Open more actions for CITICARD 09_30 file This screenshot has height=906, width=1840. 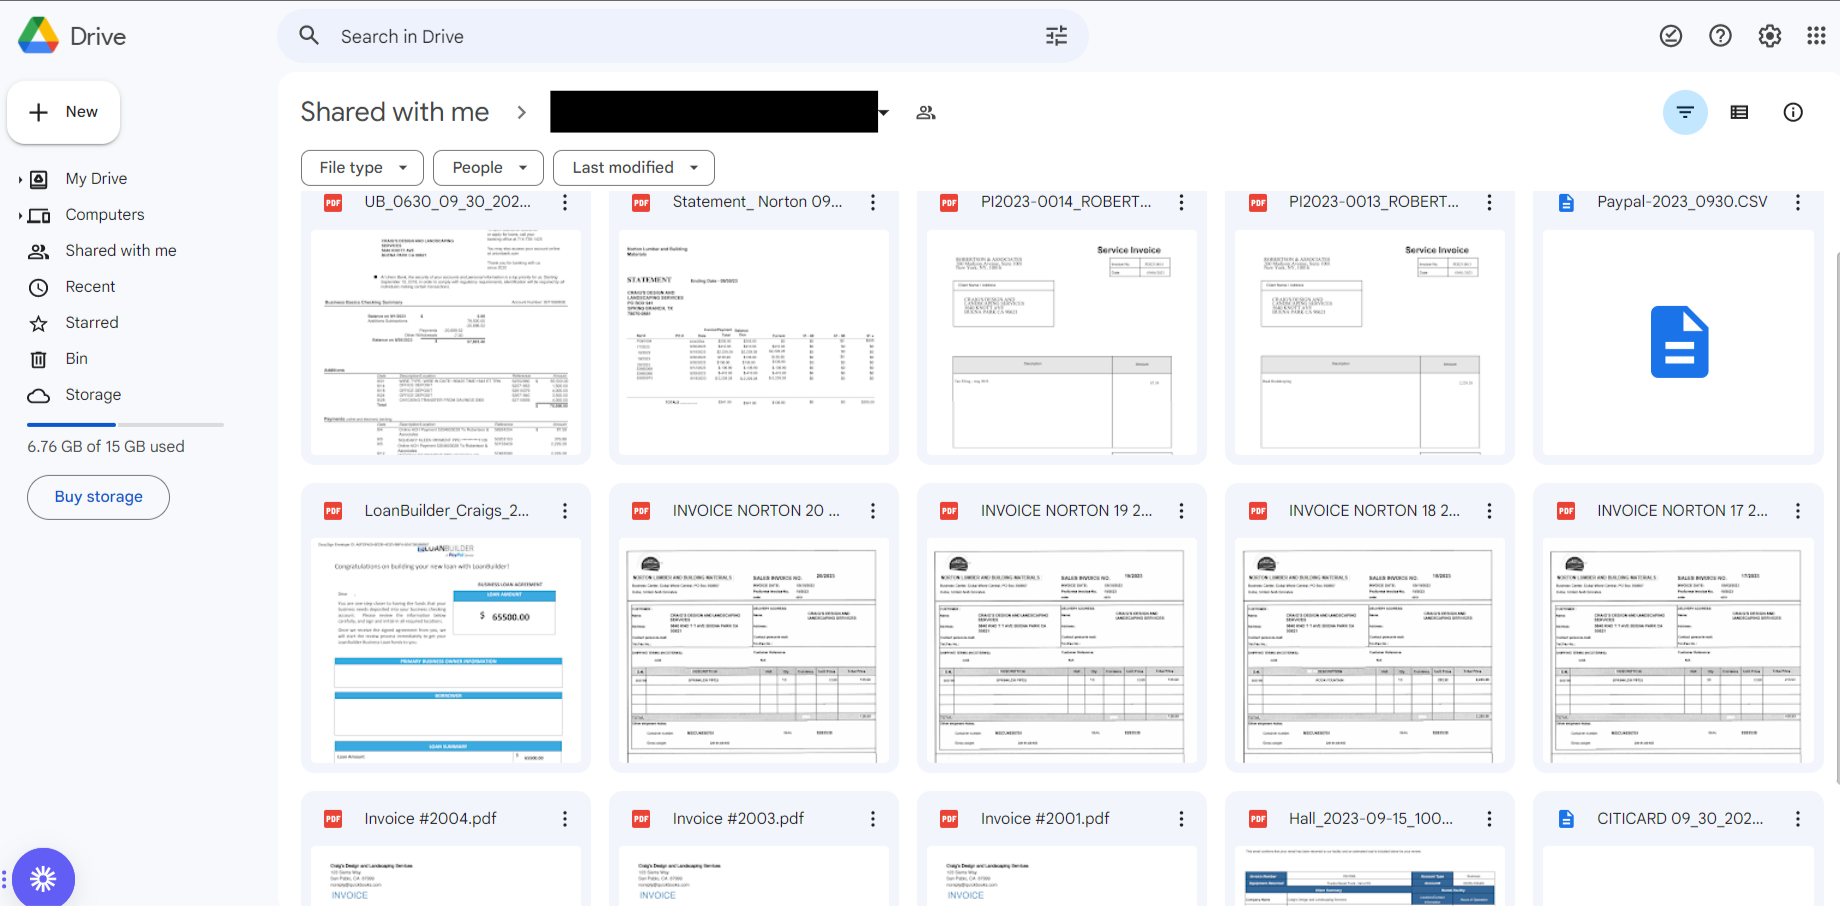[1798, 819]
